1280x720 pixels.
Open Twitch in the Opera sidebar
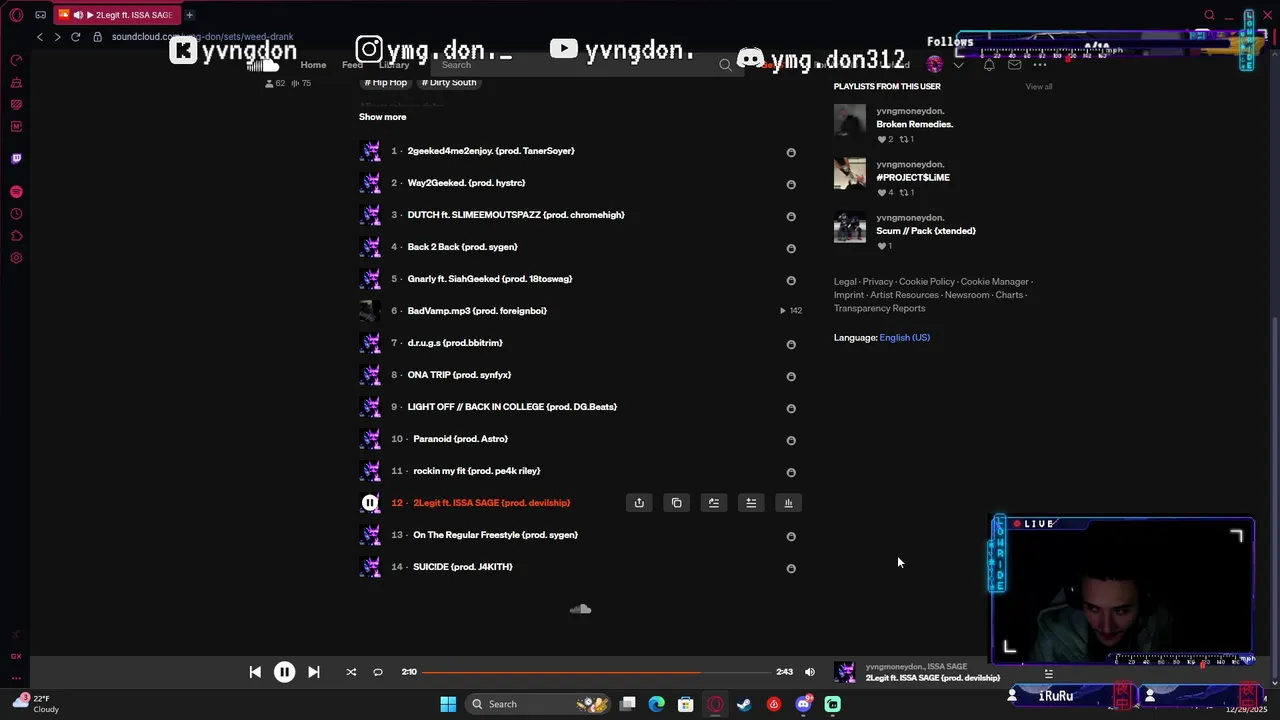16,158
